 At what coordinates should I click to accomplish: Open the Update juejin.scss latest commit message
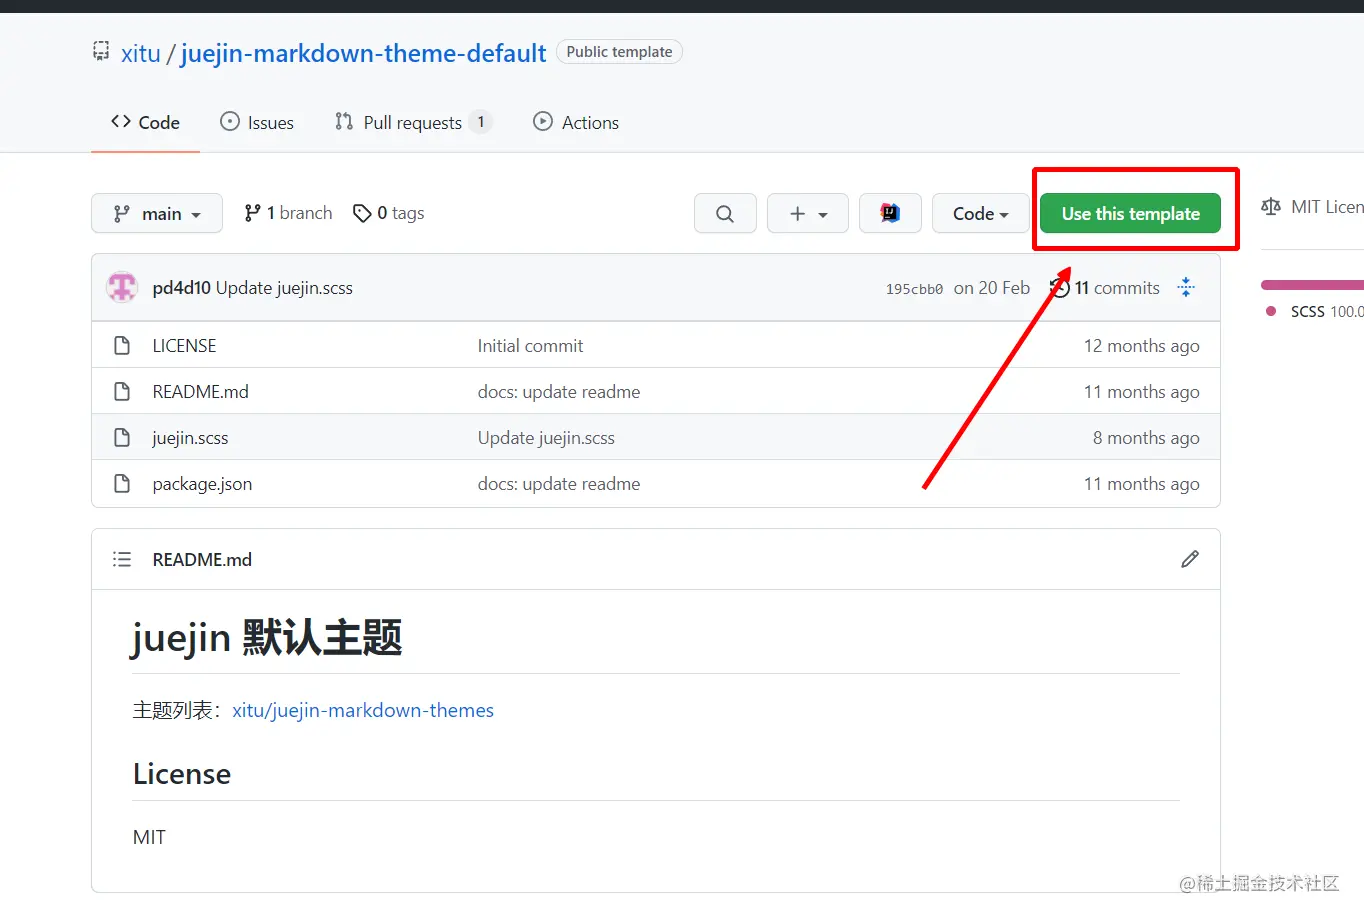click(x=284, y=288)
